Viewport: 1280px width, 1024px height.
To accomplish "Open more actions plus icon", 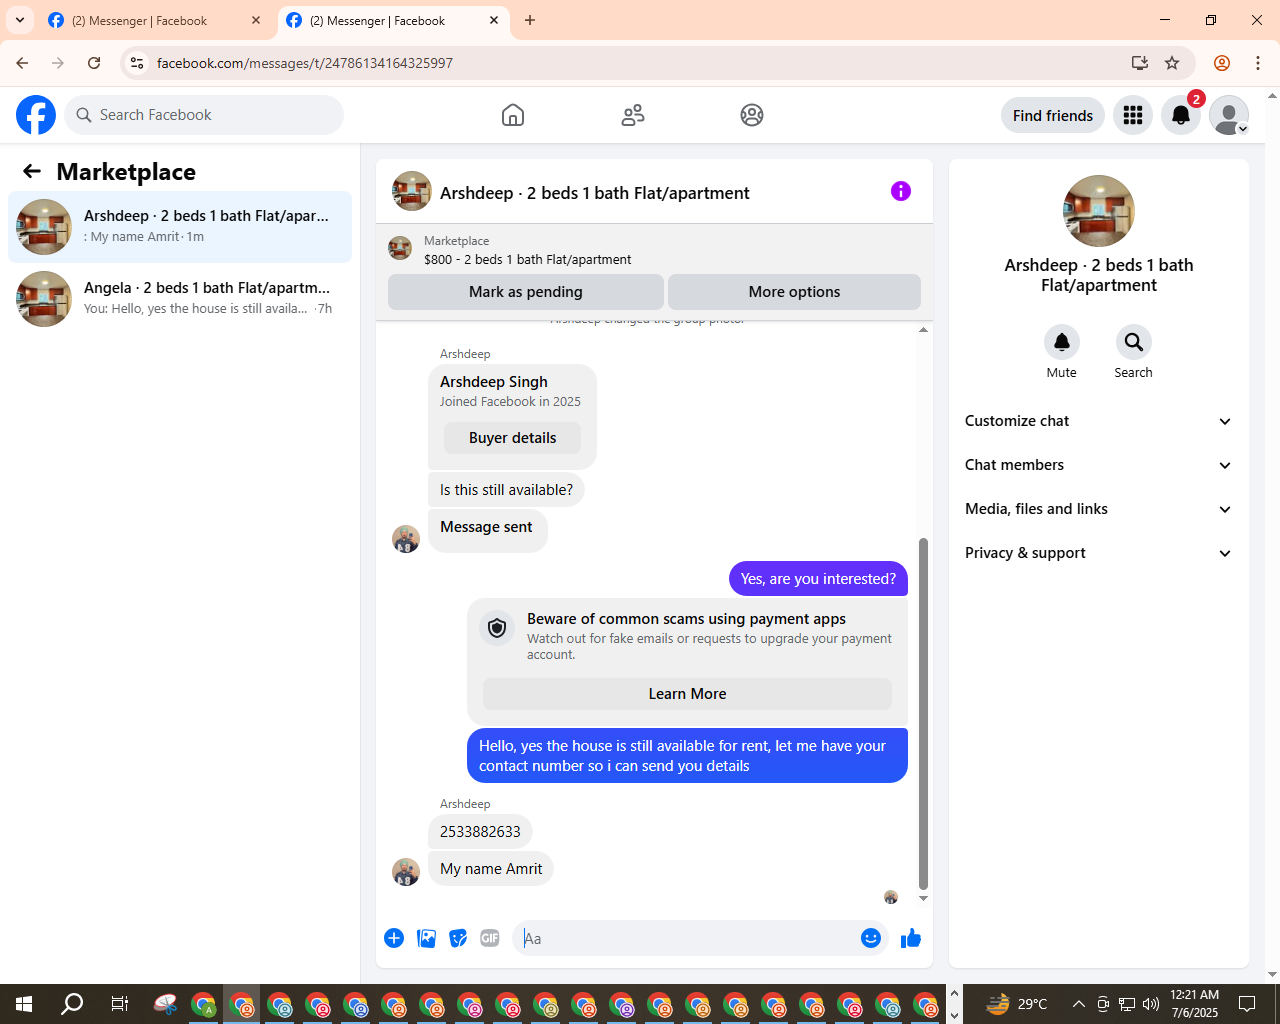I will point(394,938).
